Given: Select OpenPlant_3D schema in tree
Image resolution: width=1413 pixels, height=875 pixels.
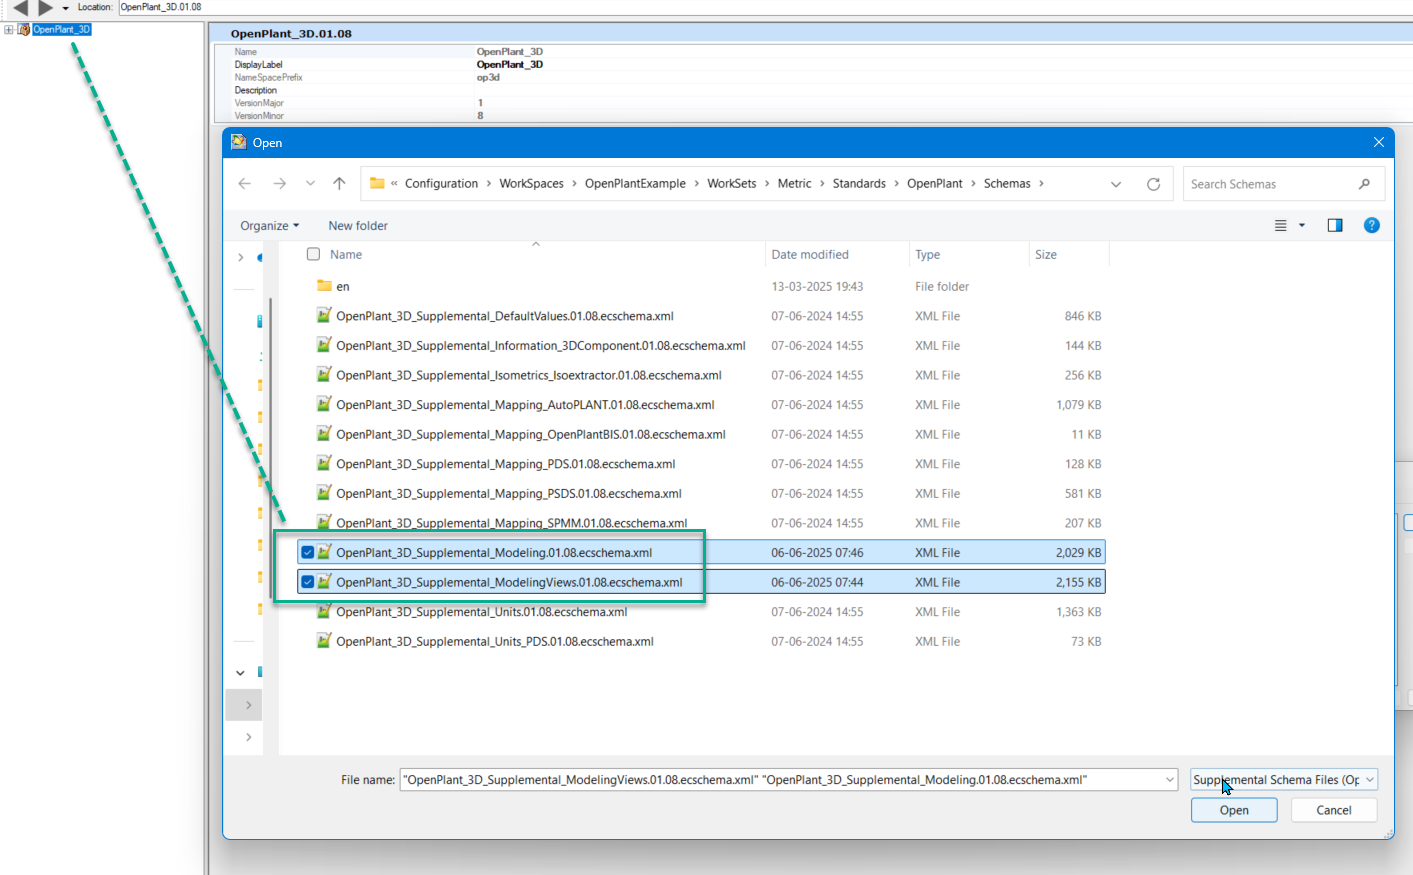Looking at the screenshot, I should point(62,30).
